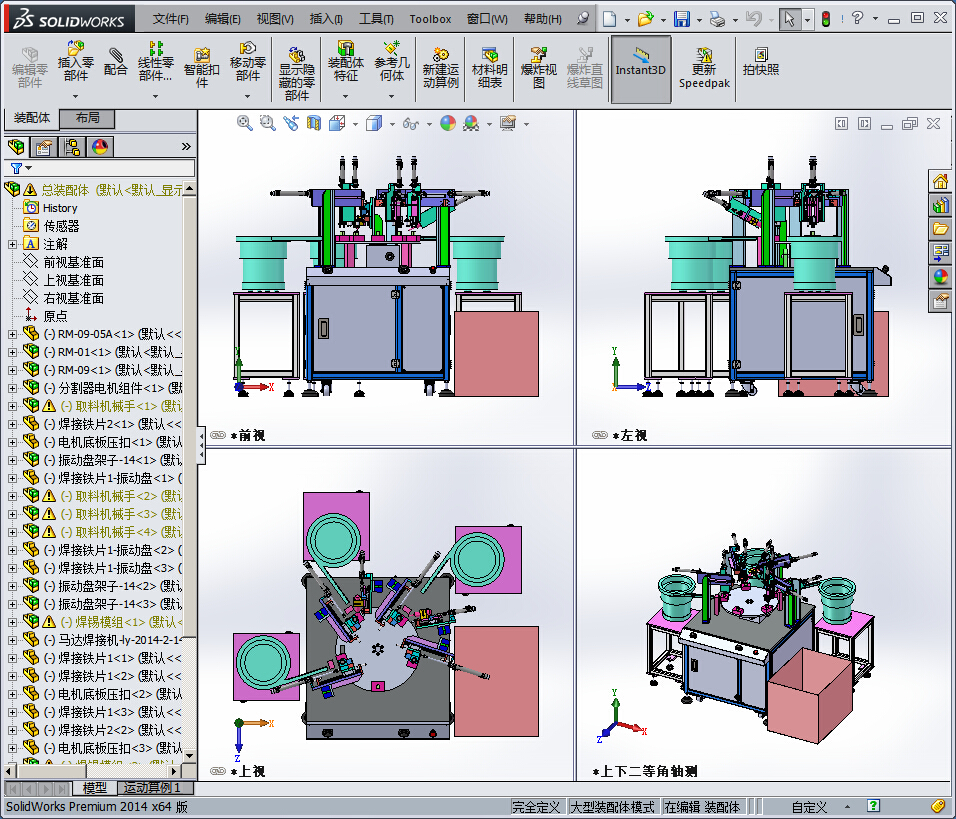Screen dimensions: 956x819
Task: Click the panel collapse handle beside the tree
Action: (x=201, y=446)
